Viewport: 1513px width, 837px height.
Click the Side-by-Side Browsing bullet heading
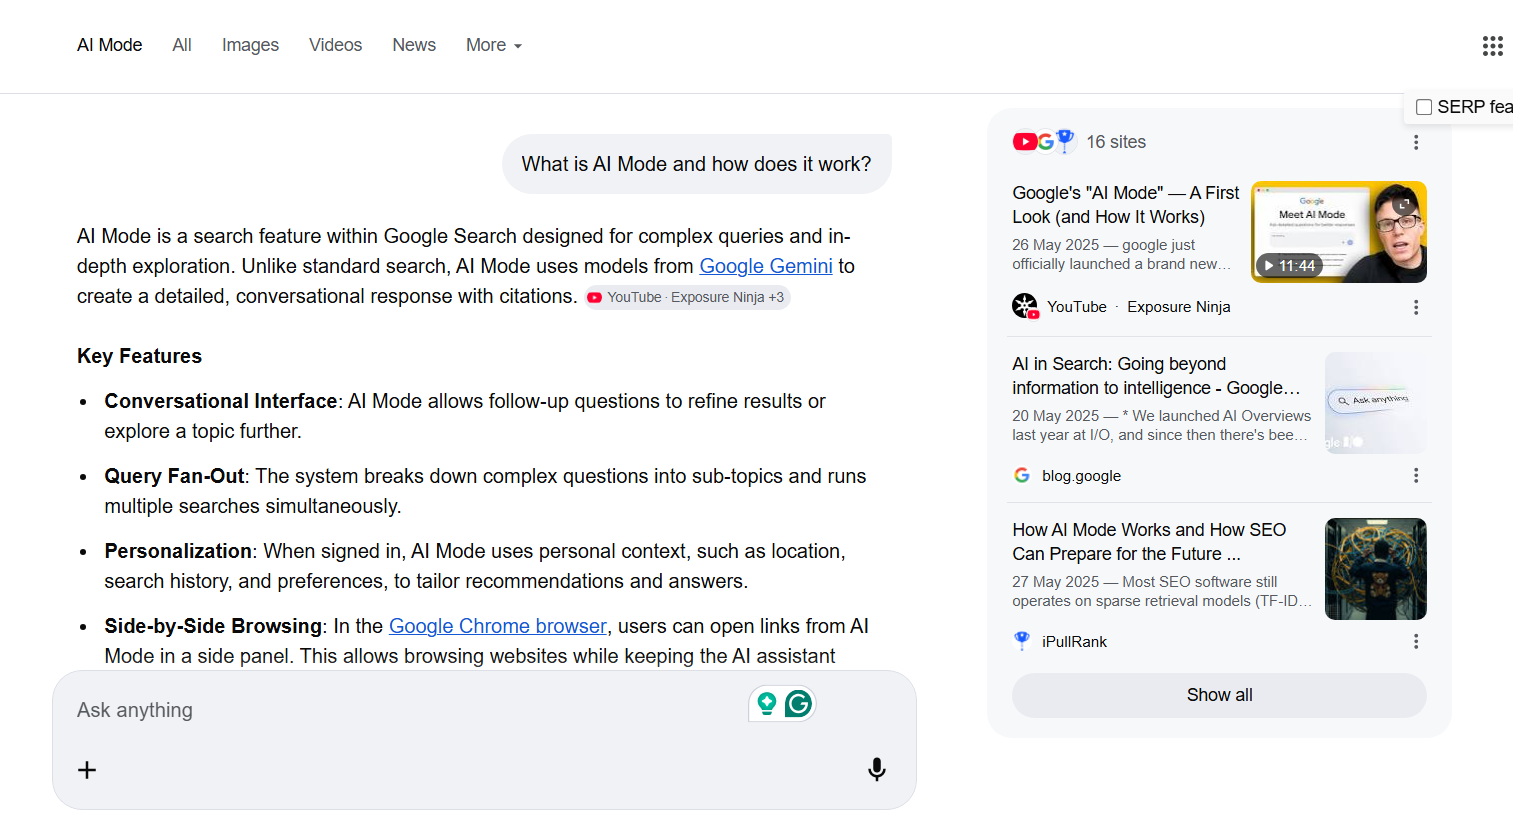pyautogui.click(x=213, y=626)
